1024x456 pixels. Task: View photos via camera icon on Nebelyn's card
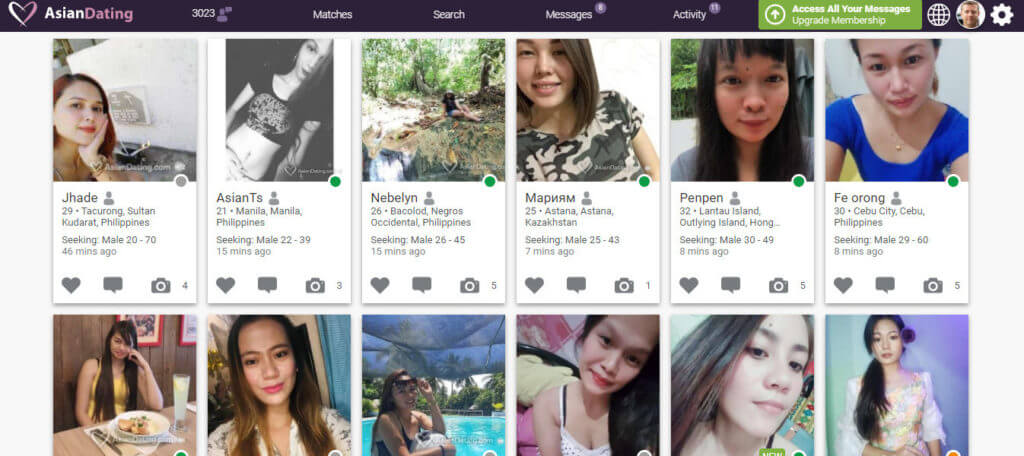(x=470, y=285)
